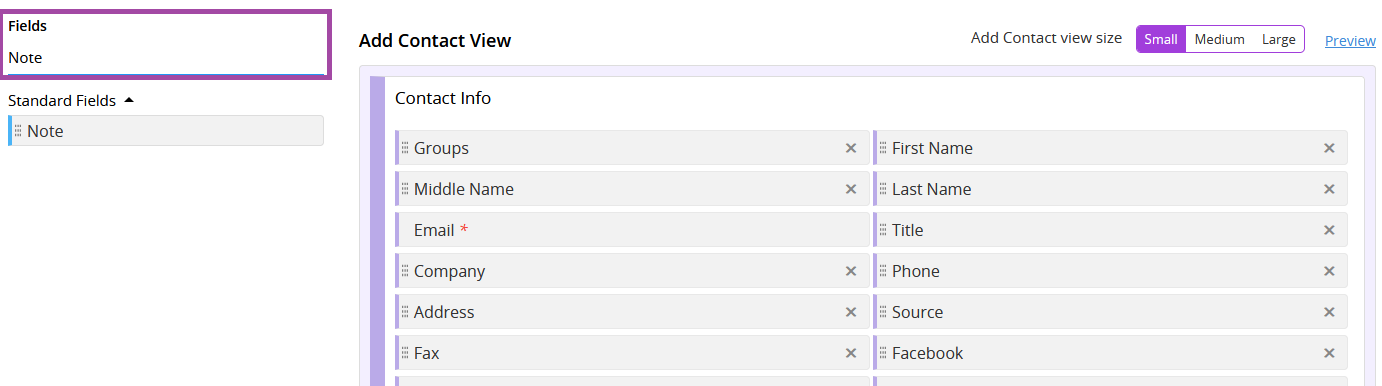Click the drag handle on Source field
Viewport: 1382px width, 386px height.
pyautogui.click(x=883, y=312)
